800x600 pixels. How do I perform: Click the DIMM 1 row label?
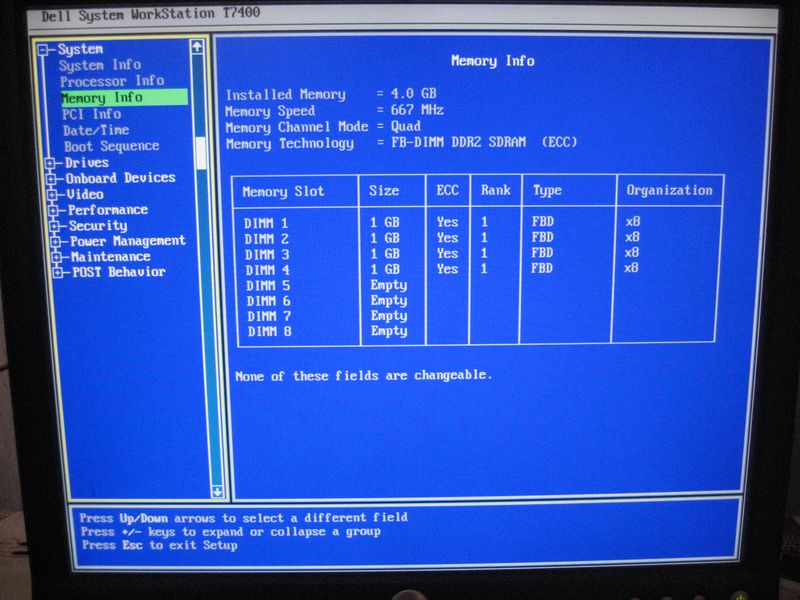click(x=266, y=223)
